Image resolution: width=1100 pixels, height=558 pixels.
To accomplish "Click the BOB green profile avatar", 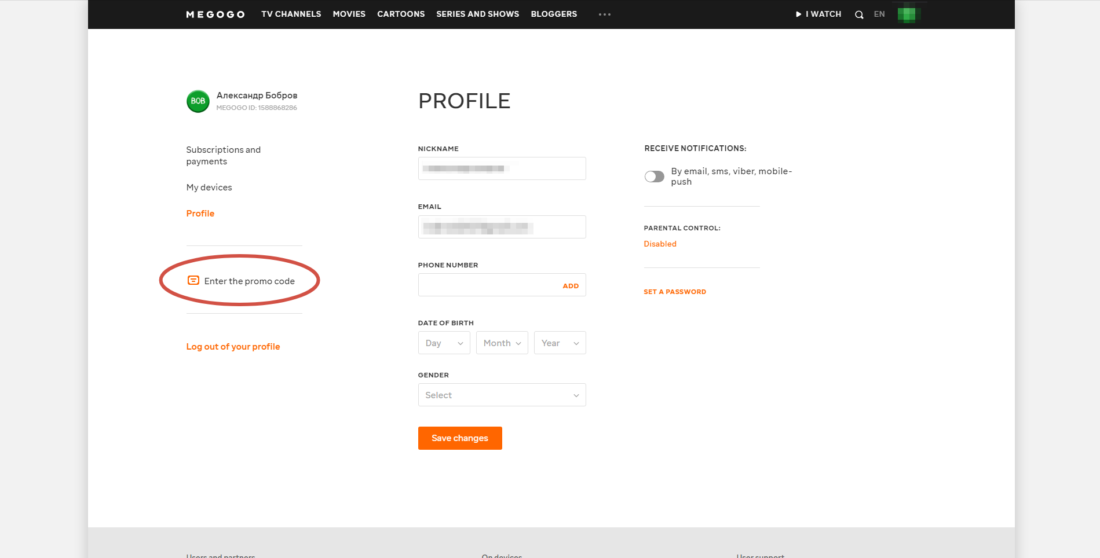I will [x=198, y=101].
